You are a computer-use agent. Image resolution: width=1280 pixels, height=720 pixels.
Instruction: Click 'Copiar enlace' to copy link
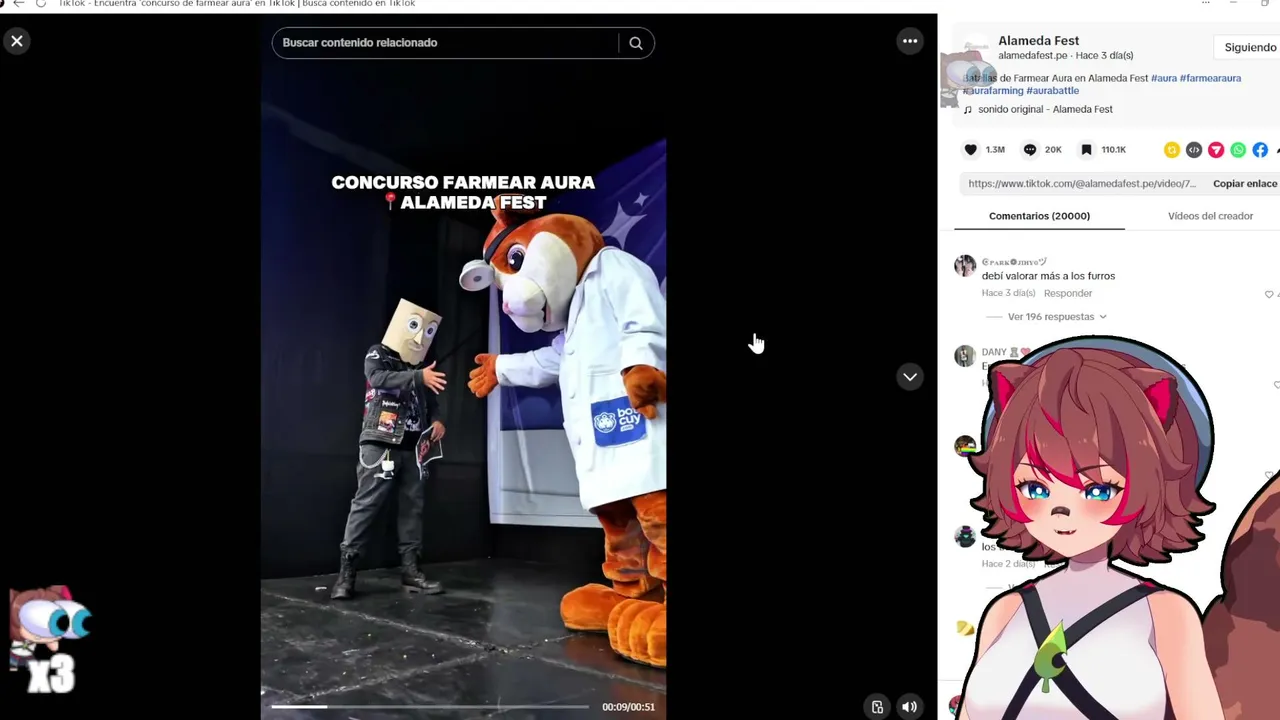tap(1245, 184)
